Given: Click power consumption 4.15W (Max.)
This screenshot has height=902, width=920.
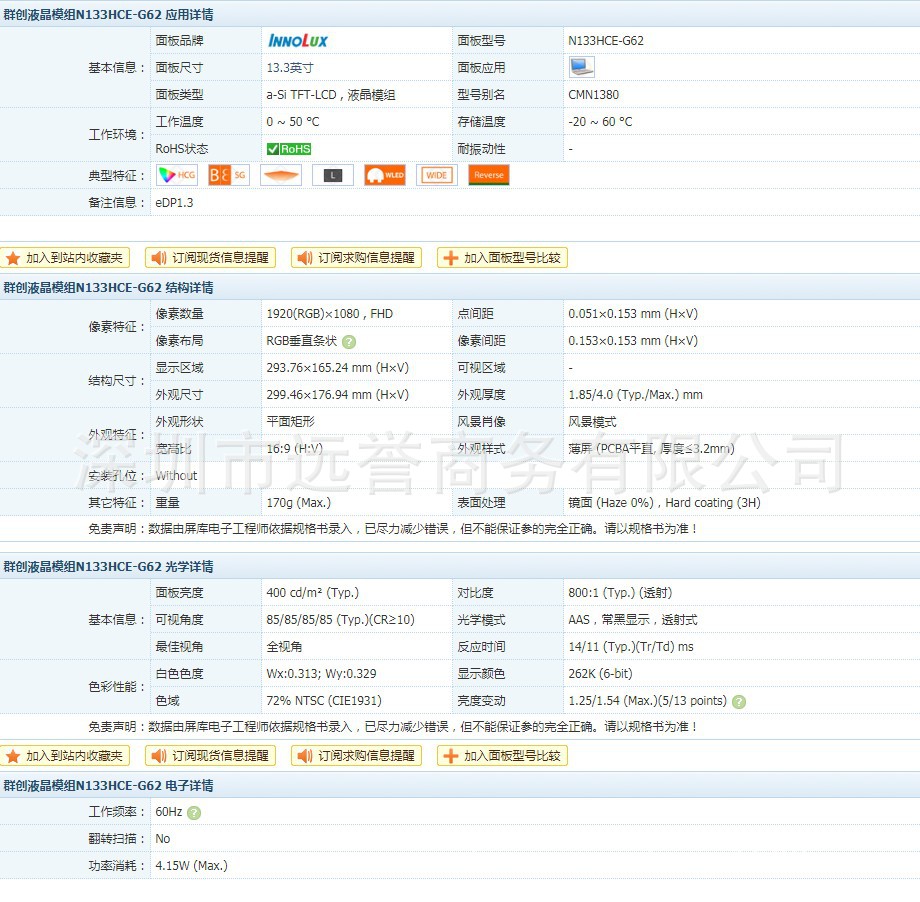Looking at the screenshot, I should [191, 866].
